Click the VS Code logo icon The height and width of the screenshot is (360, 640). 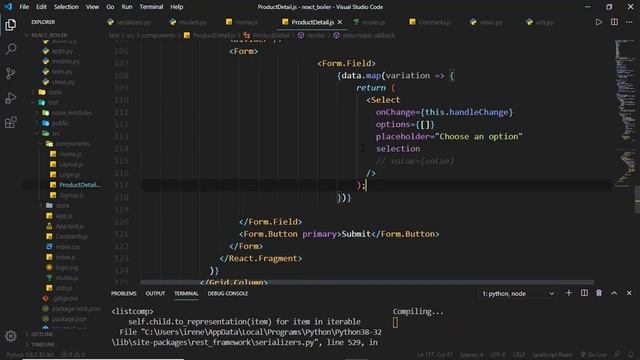[8, 7]
